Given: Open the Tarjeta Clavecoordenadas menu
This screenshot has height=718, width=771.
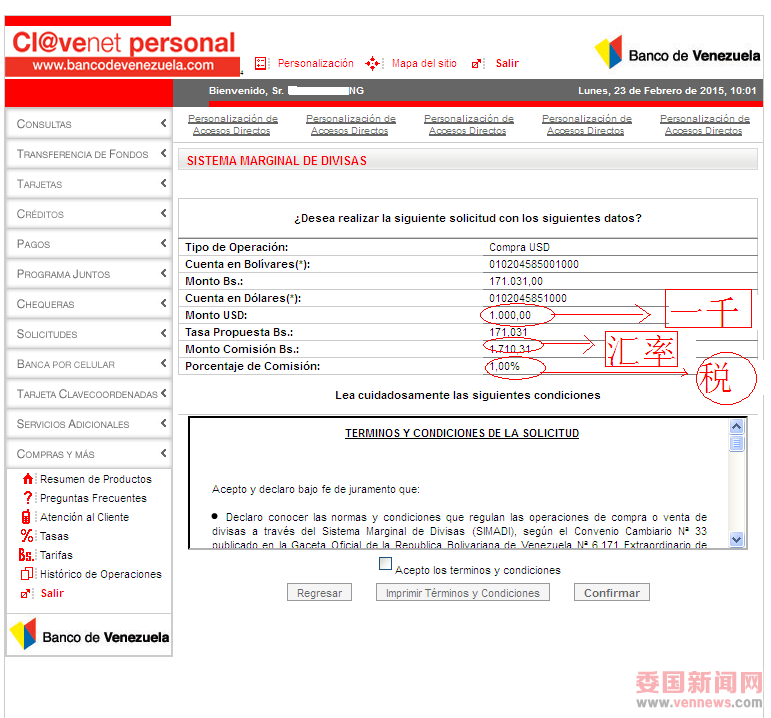Looking at the screenshot, I should [x=89, y=394].
